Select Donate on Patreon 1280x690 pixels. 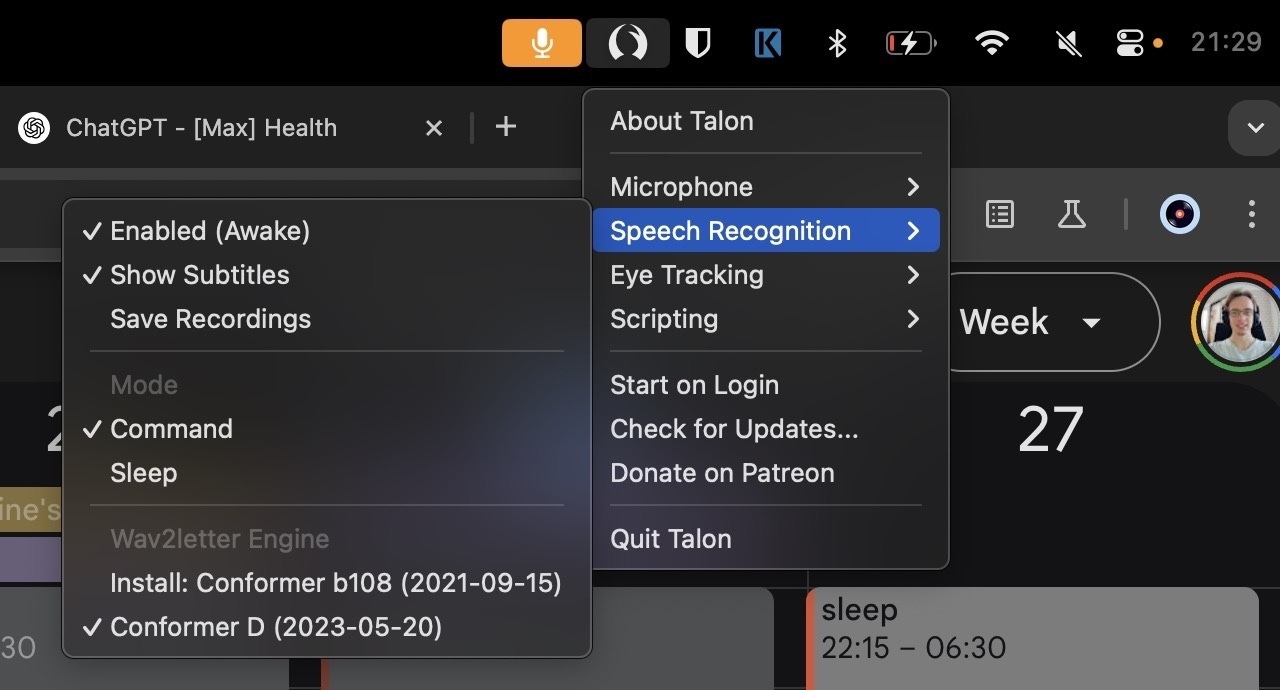(767, 473)
